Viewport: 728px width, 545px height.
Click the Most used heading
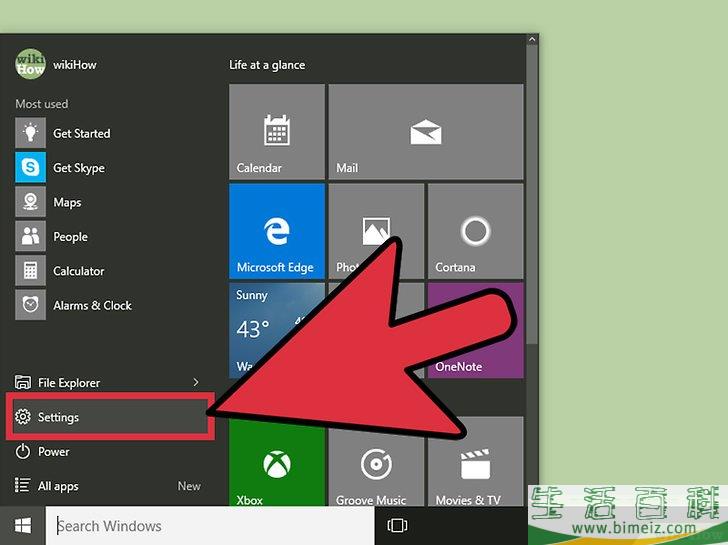pos(42,104)
